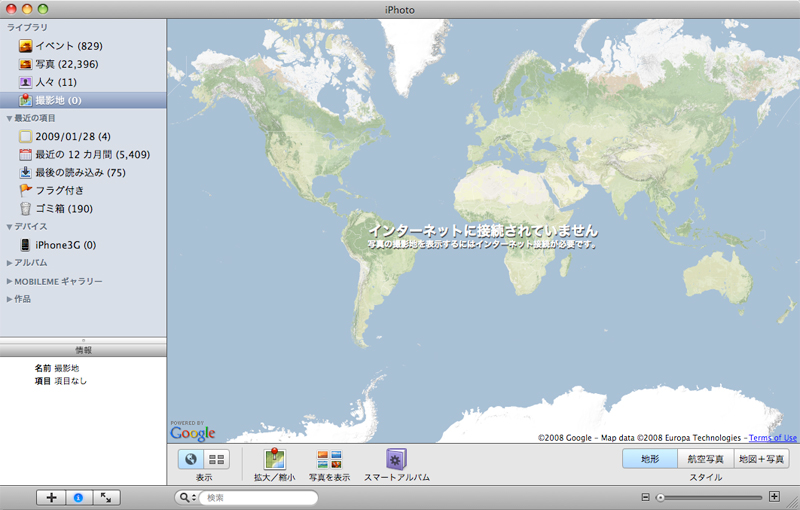Click the 検索 search field
The height and width of the screenshot is (510, 800).
(258, 497)
